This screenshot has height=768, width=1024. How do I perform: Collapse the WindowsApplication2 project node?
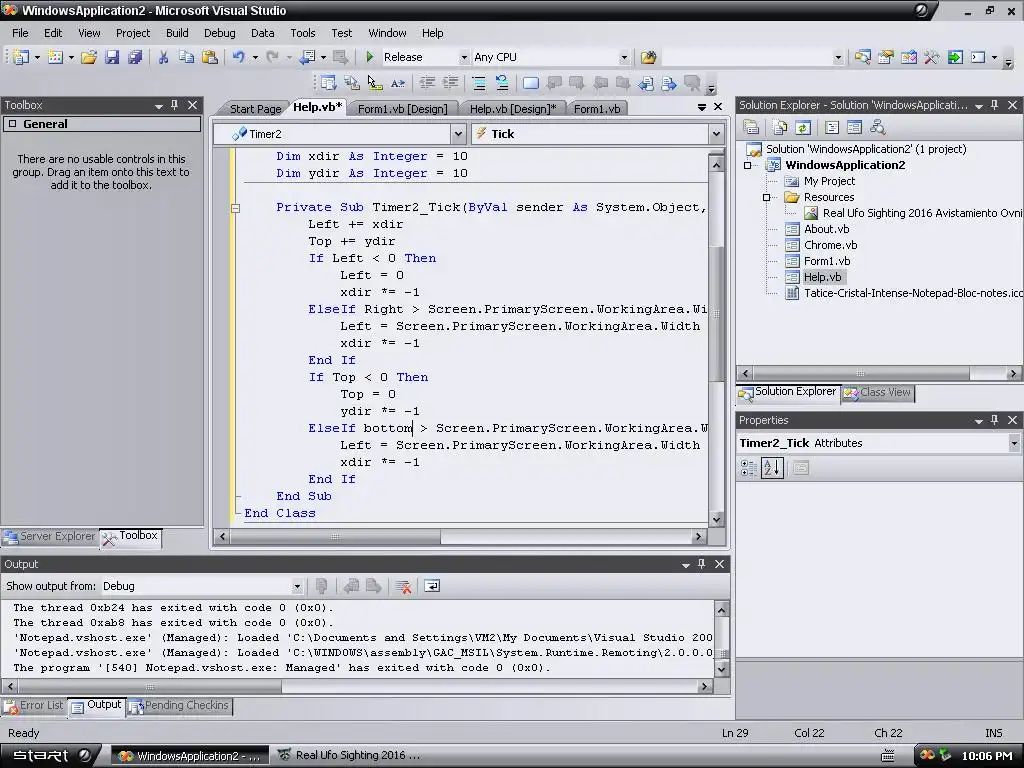748,165
